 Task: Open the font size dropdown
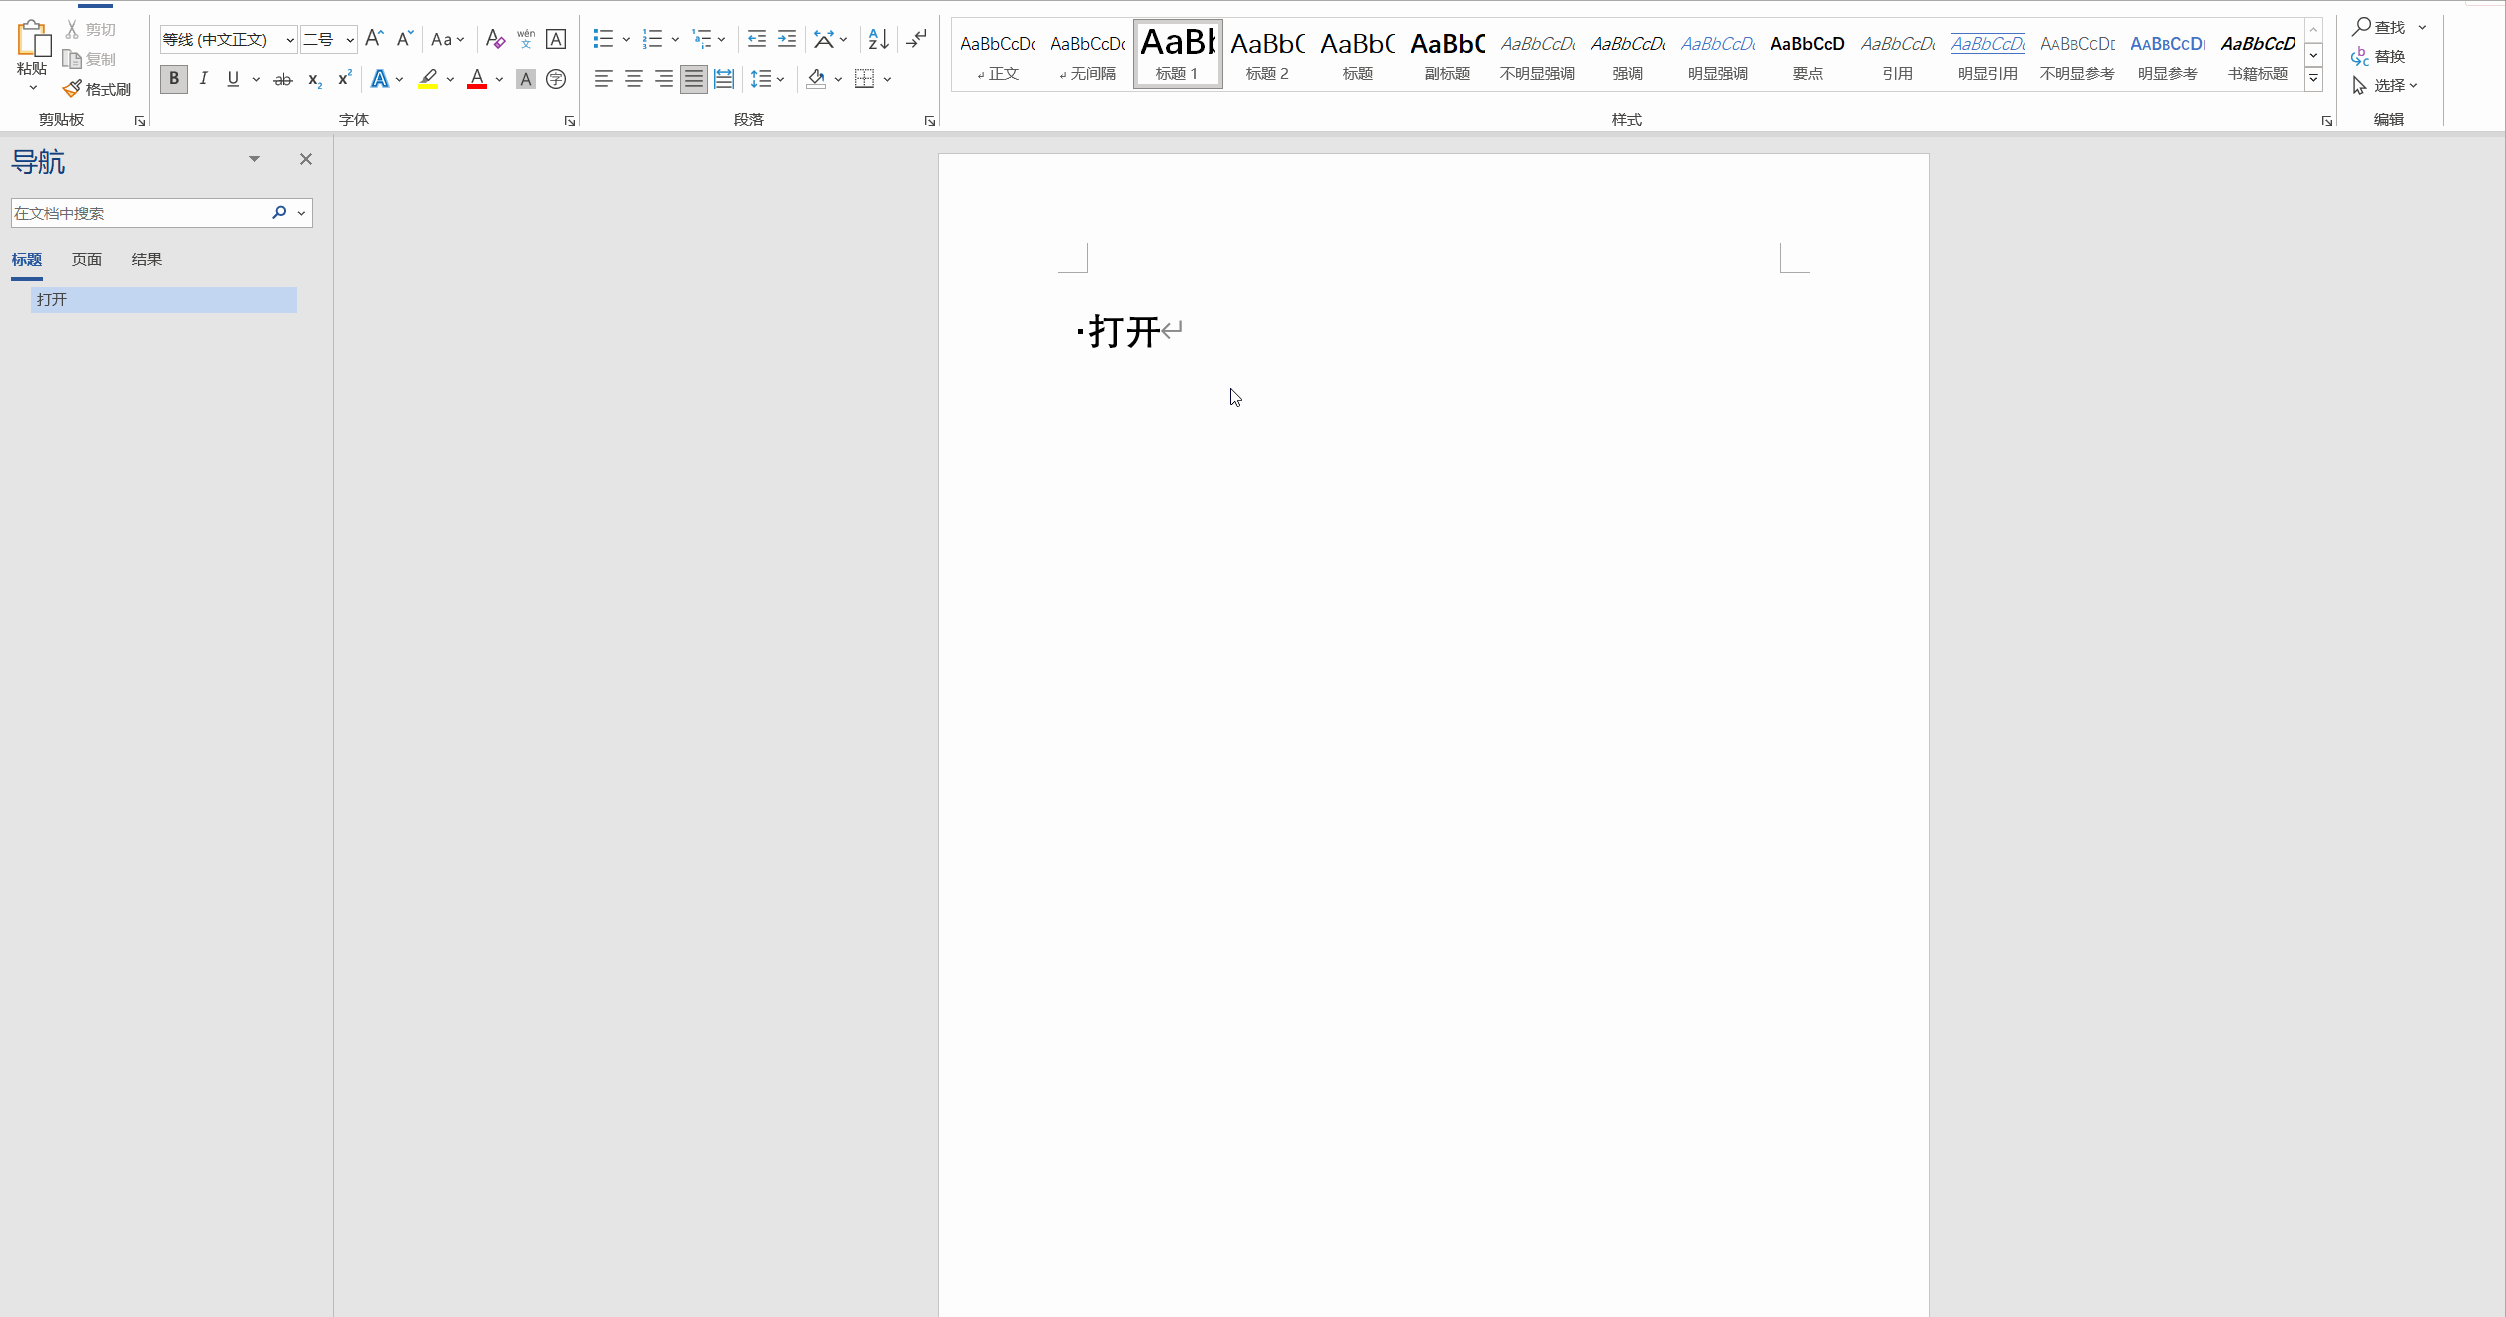350,40
